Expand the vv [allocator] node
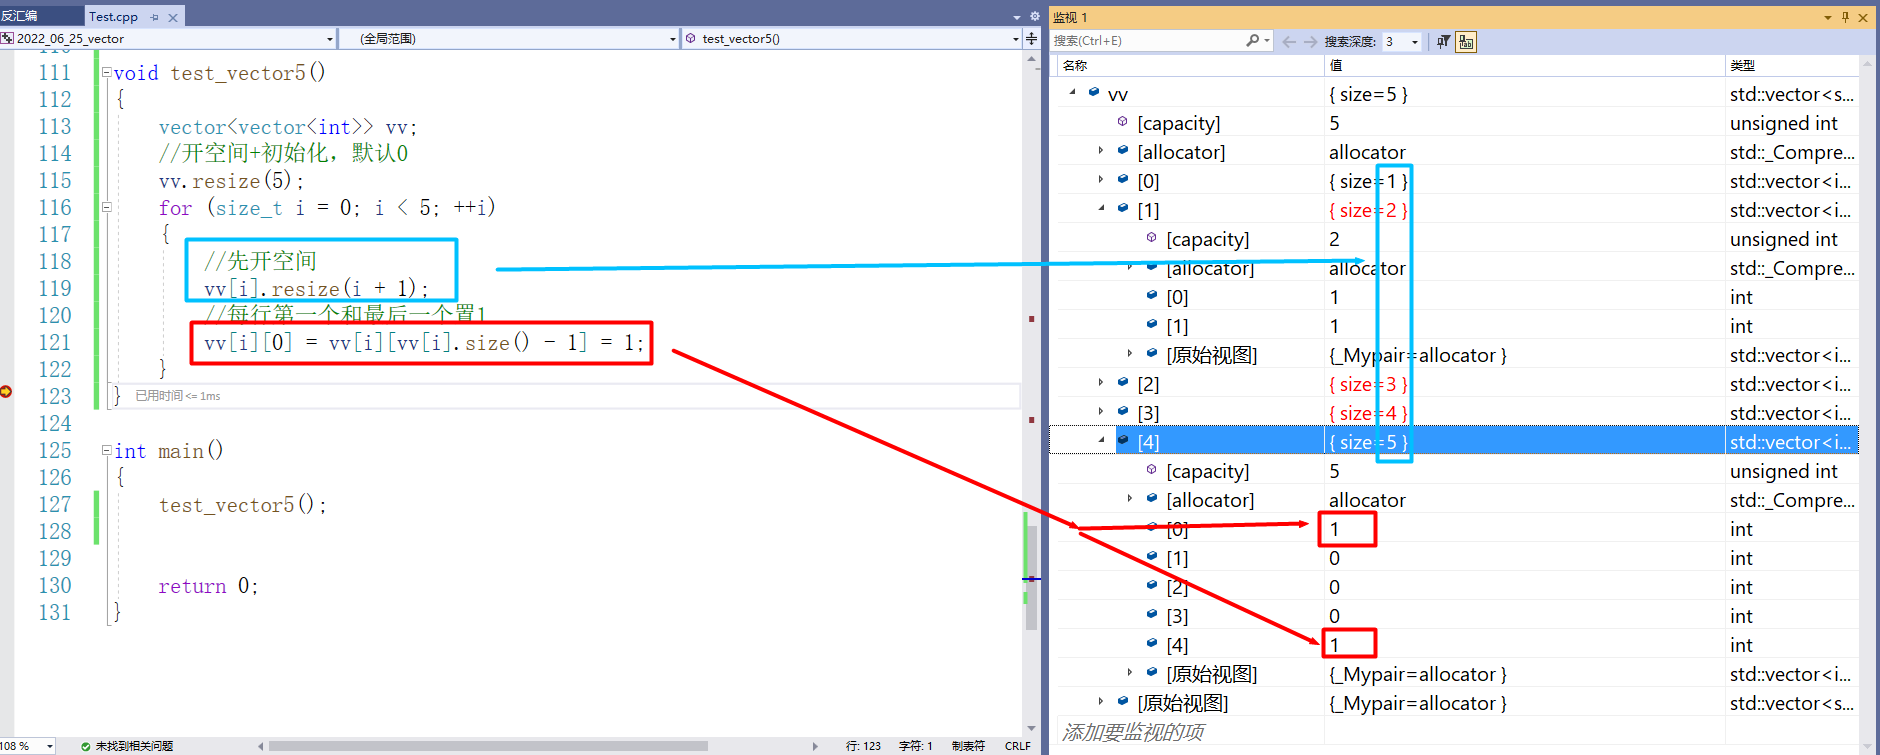Screen dimensions: 1880x755 click(x=1101, y=151)
